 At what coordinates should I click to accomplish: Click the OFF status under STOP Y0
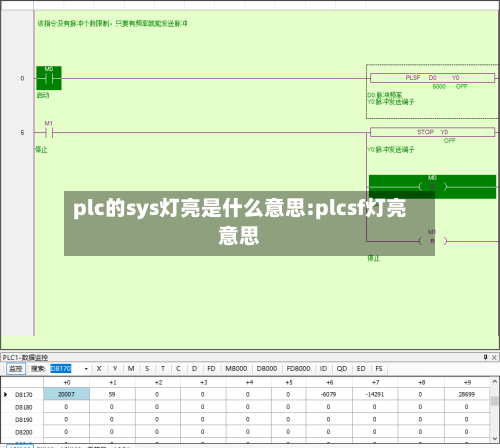click(449, 141)
